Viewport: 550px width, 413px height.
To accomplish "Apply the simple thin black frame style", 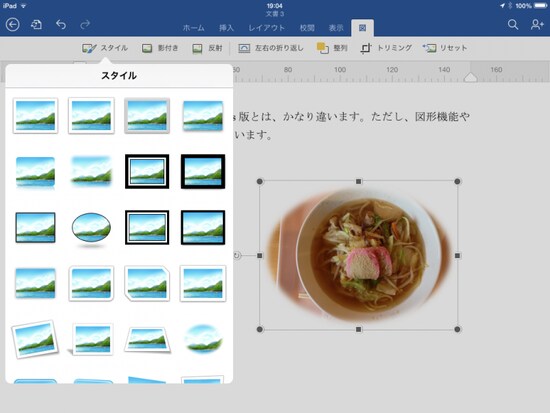I will pyautogui.click(x=35, y=227).
